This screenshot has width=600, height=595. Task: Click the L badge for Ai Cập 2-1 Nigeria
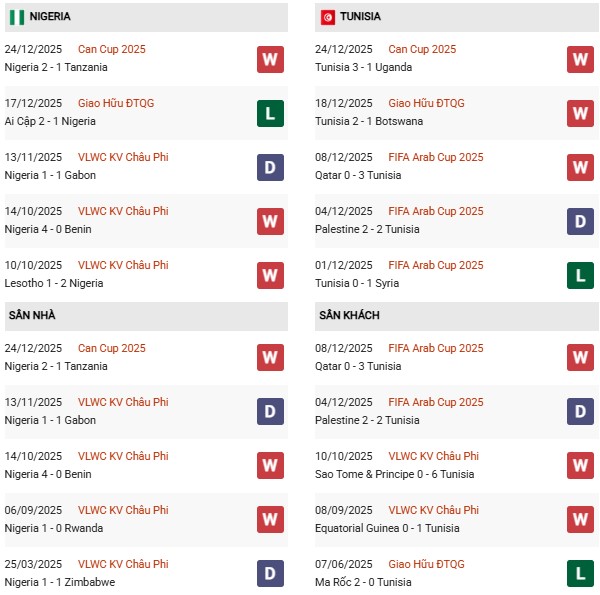pyautogui.click(x=270, y=113)
